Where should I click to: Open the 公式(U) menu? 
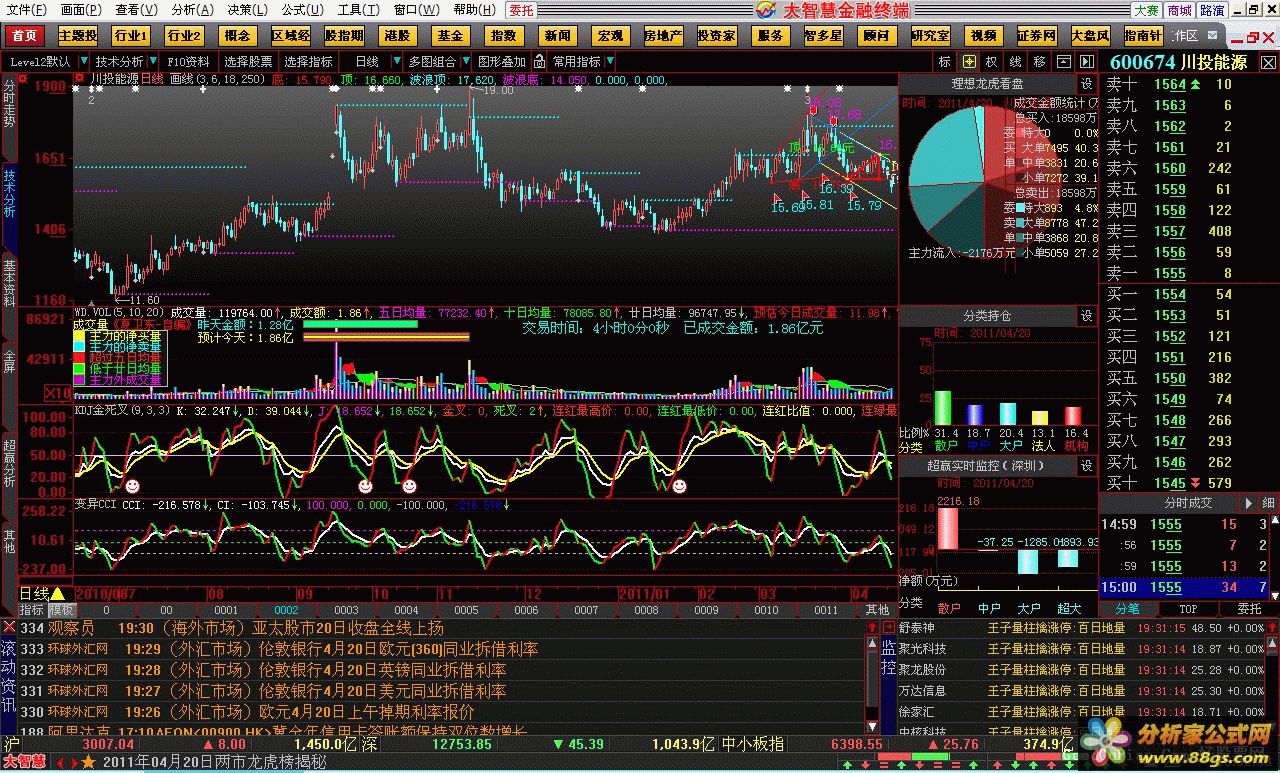[301, 10]
